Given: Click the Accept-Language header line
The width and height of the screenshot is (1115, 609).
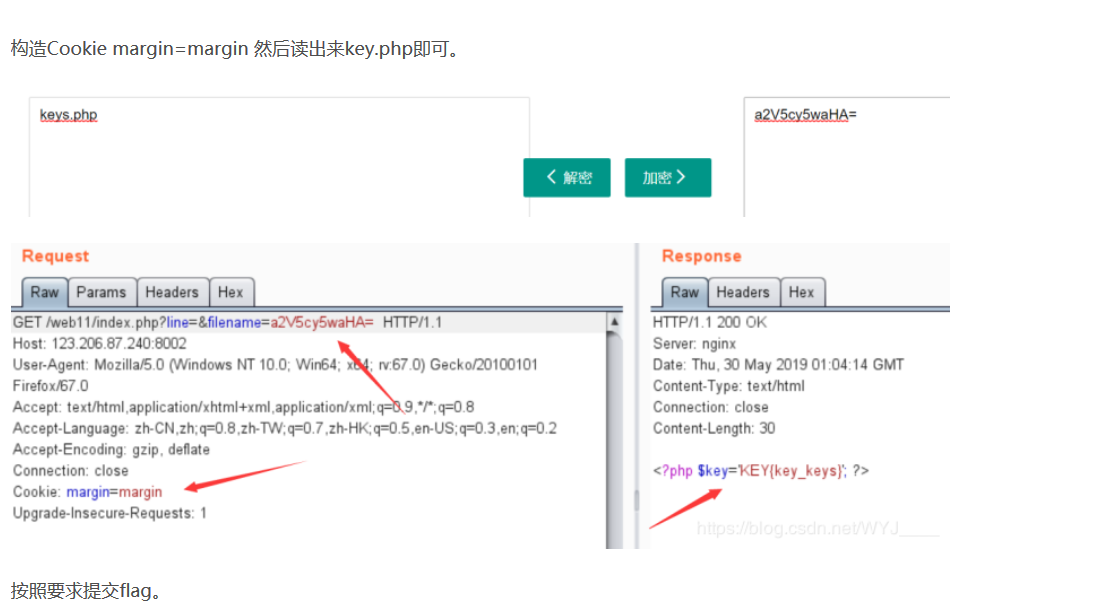Looking at the screenshot, I should point(284,428).
